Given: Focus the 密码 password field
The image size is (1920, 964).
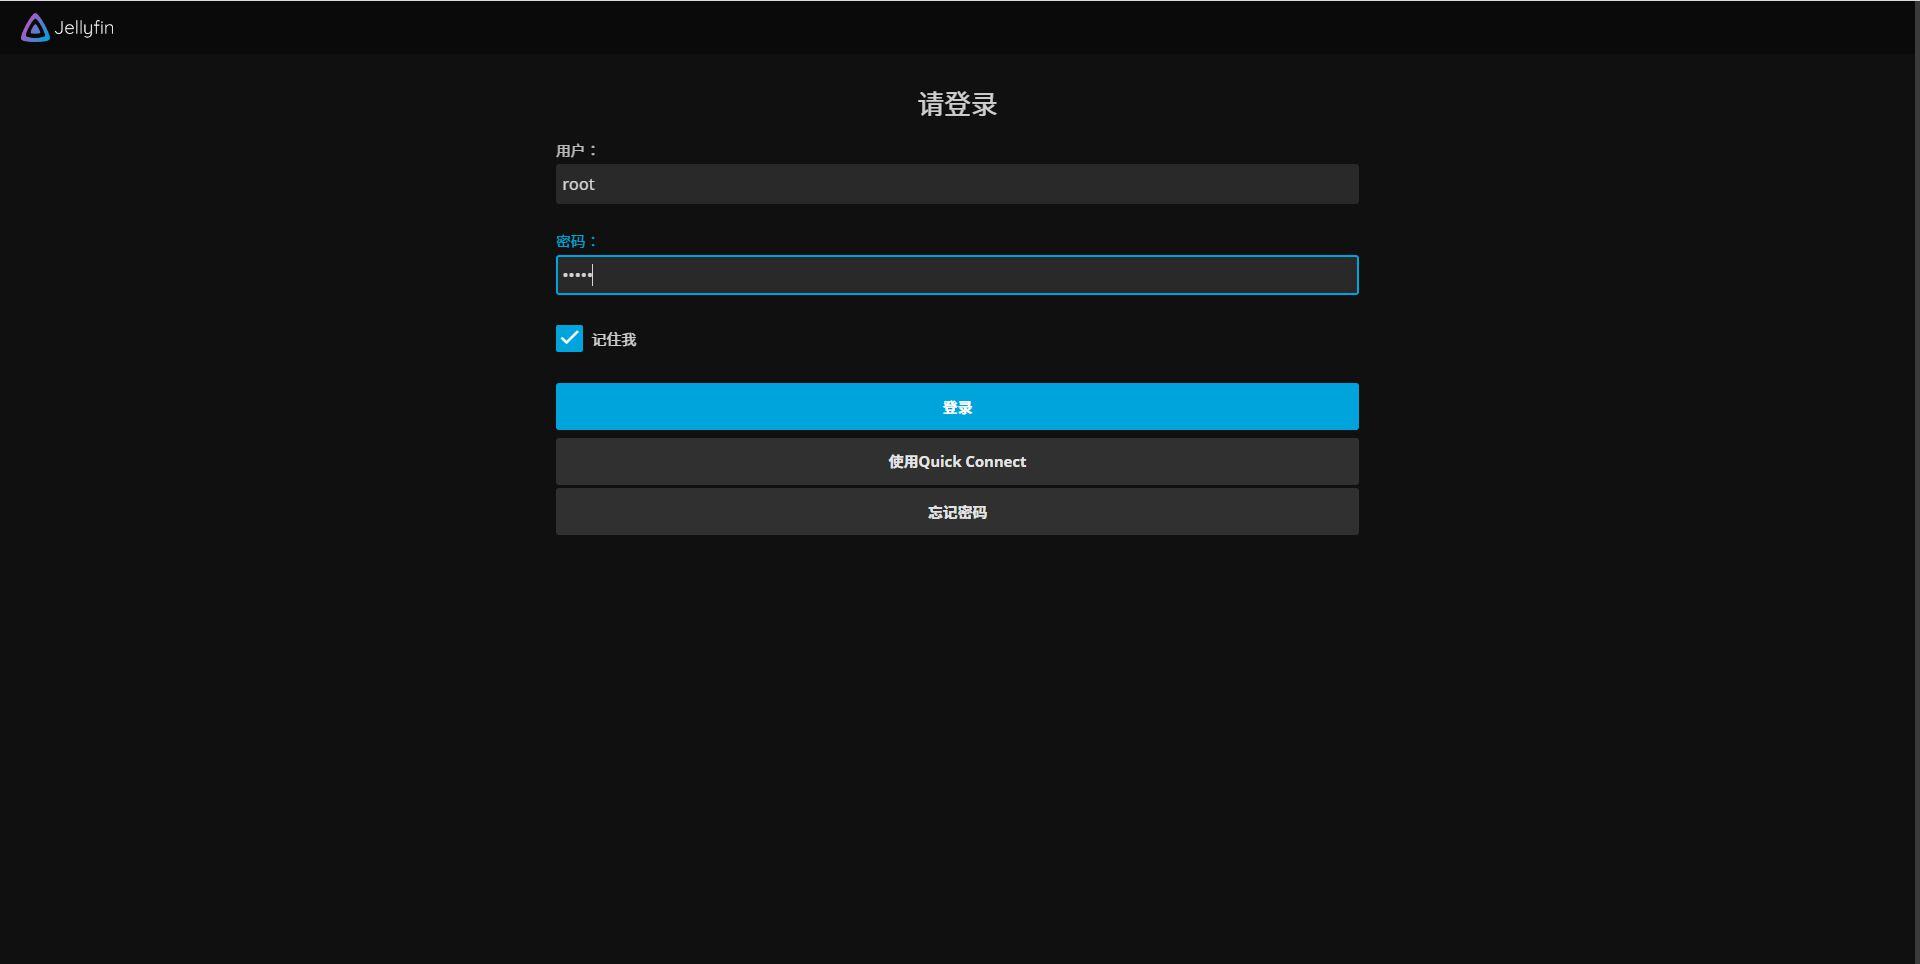Looking at the screenshot, I should [956, 275].
